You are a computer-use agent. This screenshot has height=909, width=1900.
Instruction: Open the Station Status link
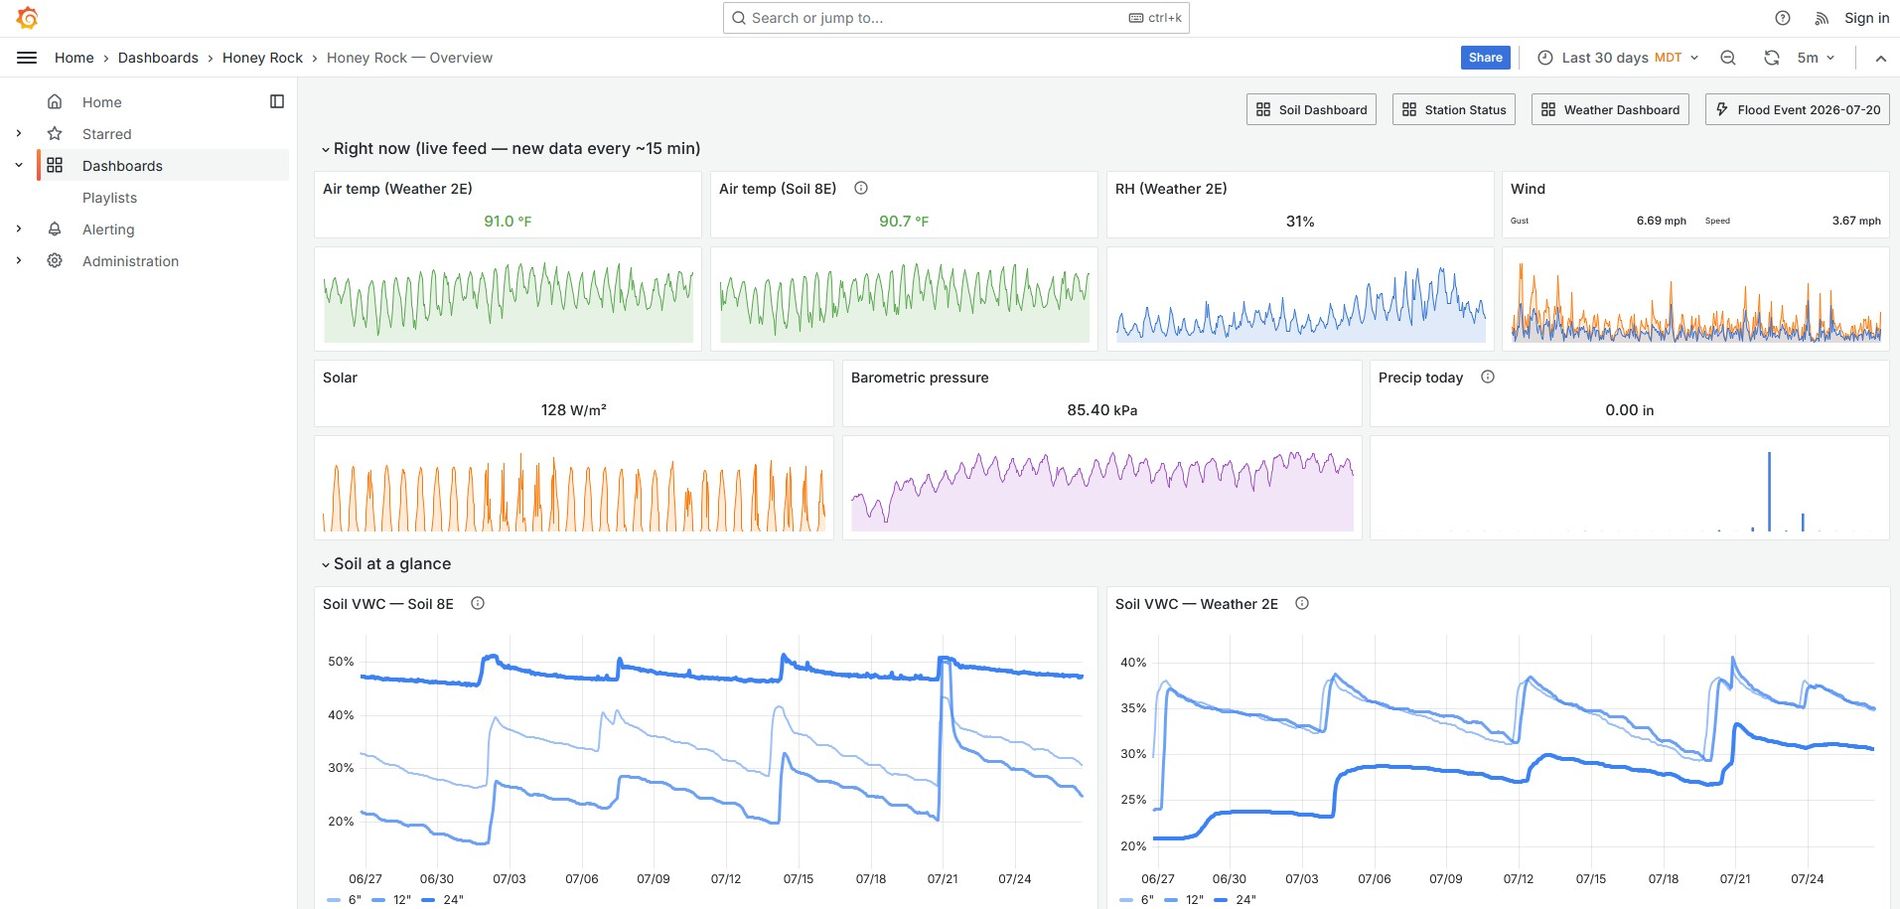coord(1454,110)
